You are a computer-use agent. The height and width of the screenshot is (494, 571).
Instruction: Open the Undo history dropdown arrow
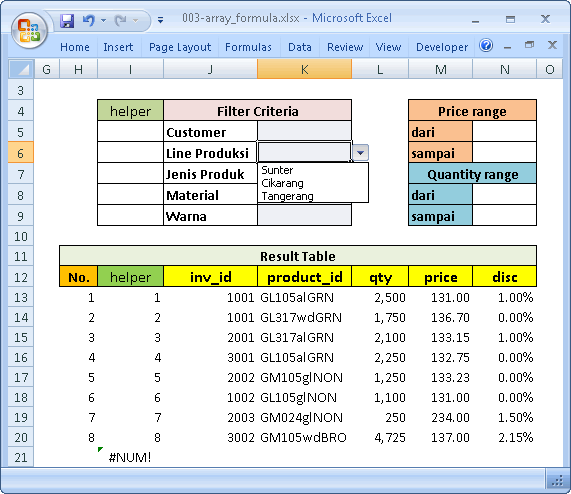[103, 20]
